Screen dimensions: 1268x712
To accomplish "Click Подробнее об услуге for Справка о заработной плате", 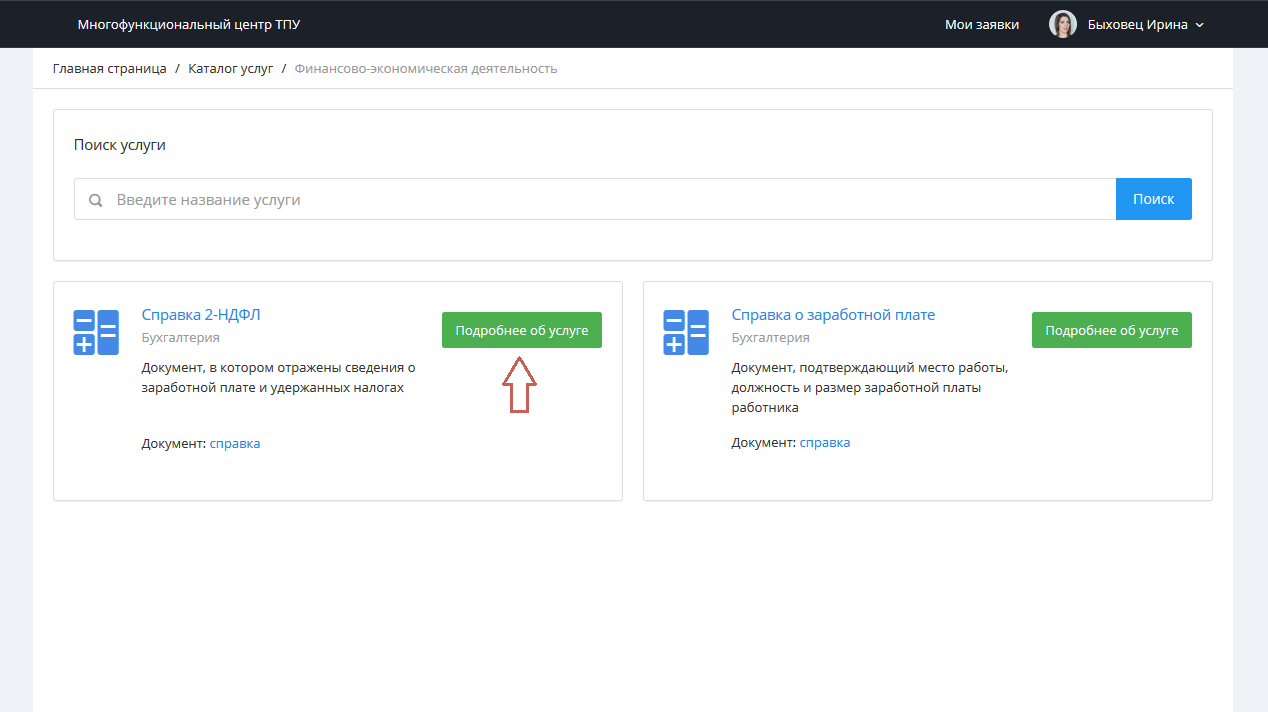I will tap(1111, 330).
